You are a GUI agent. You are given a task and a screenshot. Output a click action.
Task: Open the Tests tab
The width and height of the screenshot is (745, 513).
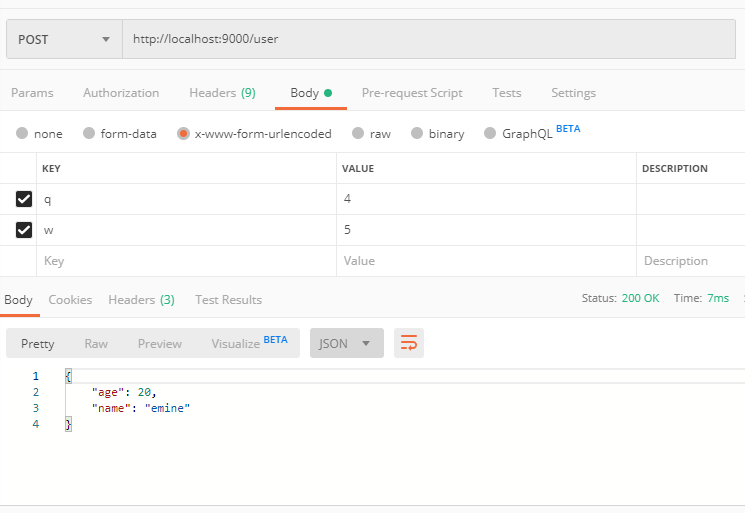pyautogui.click(x=506, y=93)
